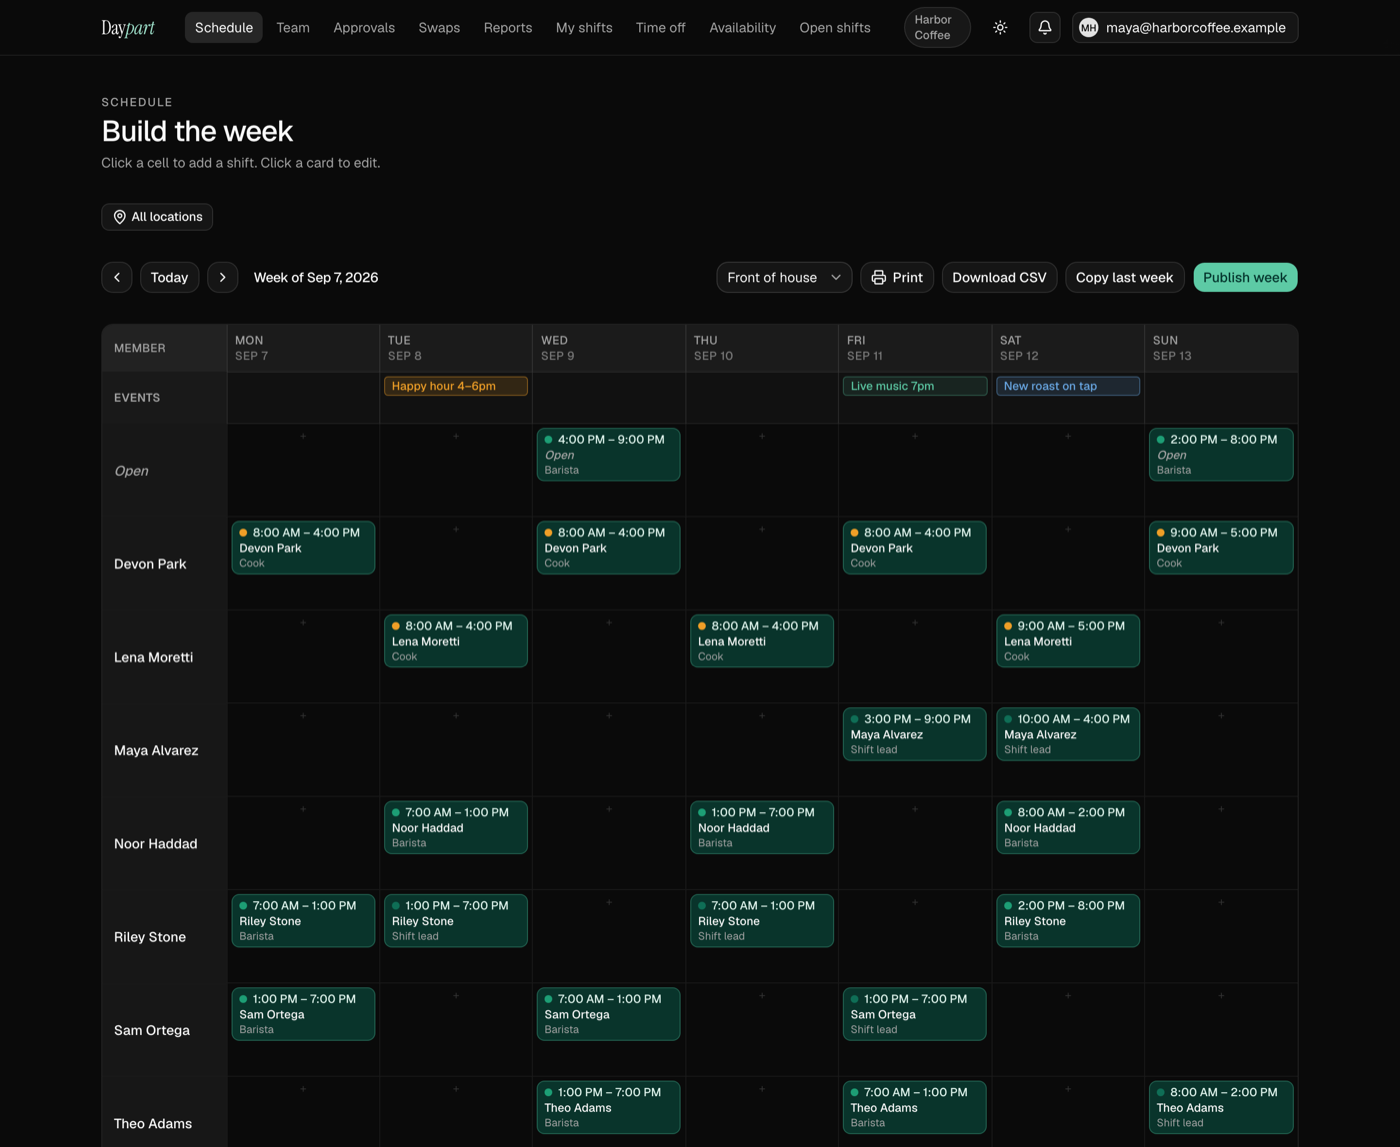Select the Schedule tab
1400x1147 pixels.
coord(224,28)
